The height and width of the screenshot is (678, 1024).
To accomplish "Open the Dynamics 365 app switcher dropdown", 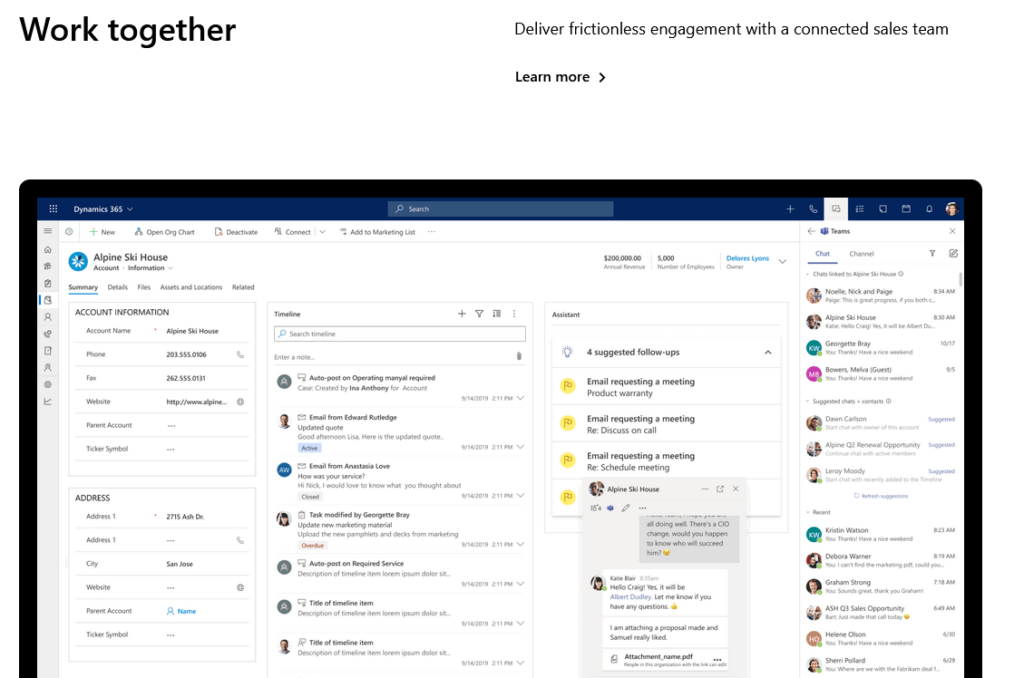I will [130, 209].
